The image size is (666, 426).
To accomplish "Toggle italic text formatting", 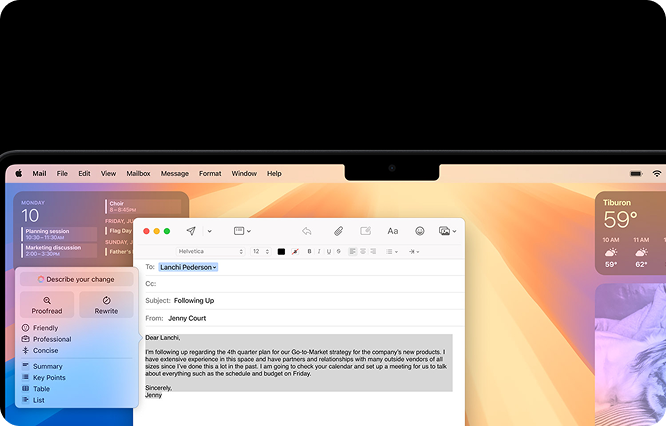I will tap(319, 252).
